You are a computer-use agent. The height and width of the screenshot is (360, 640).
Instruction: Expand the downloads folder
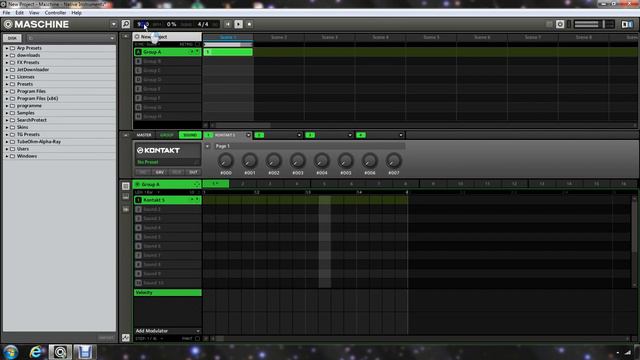pyautogui.click(x=7, y=55)
